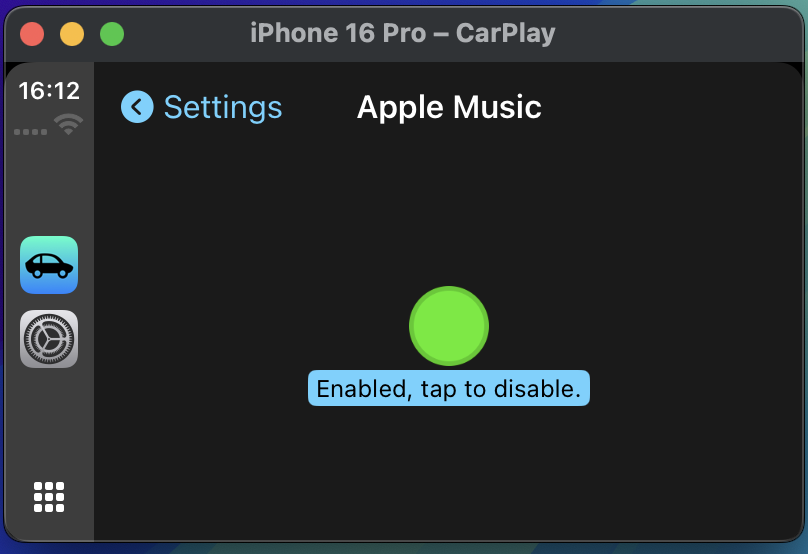Click the Apple Music page title
The image size is (808, 554).
click(x=449, y=107)
